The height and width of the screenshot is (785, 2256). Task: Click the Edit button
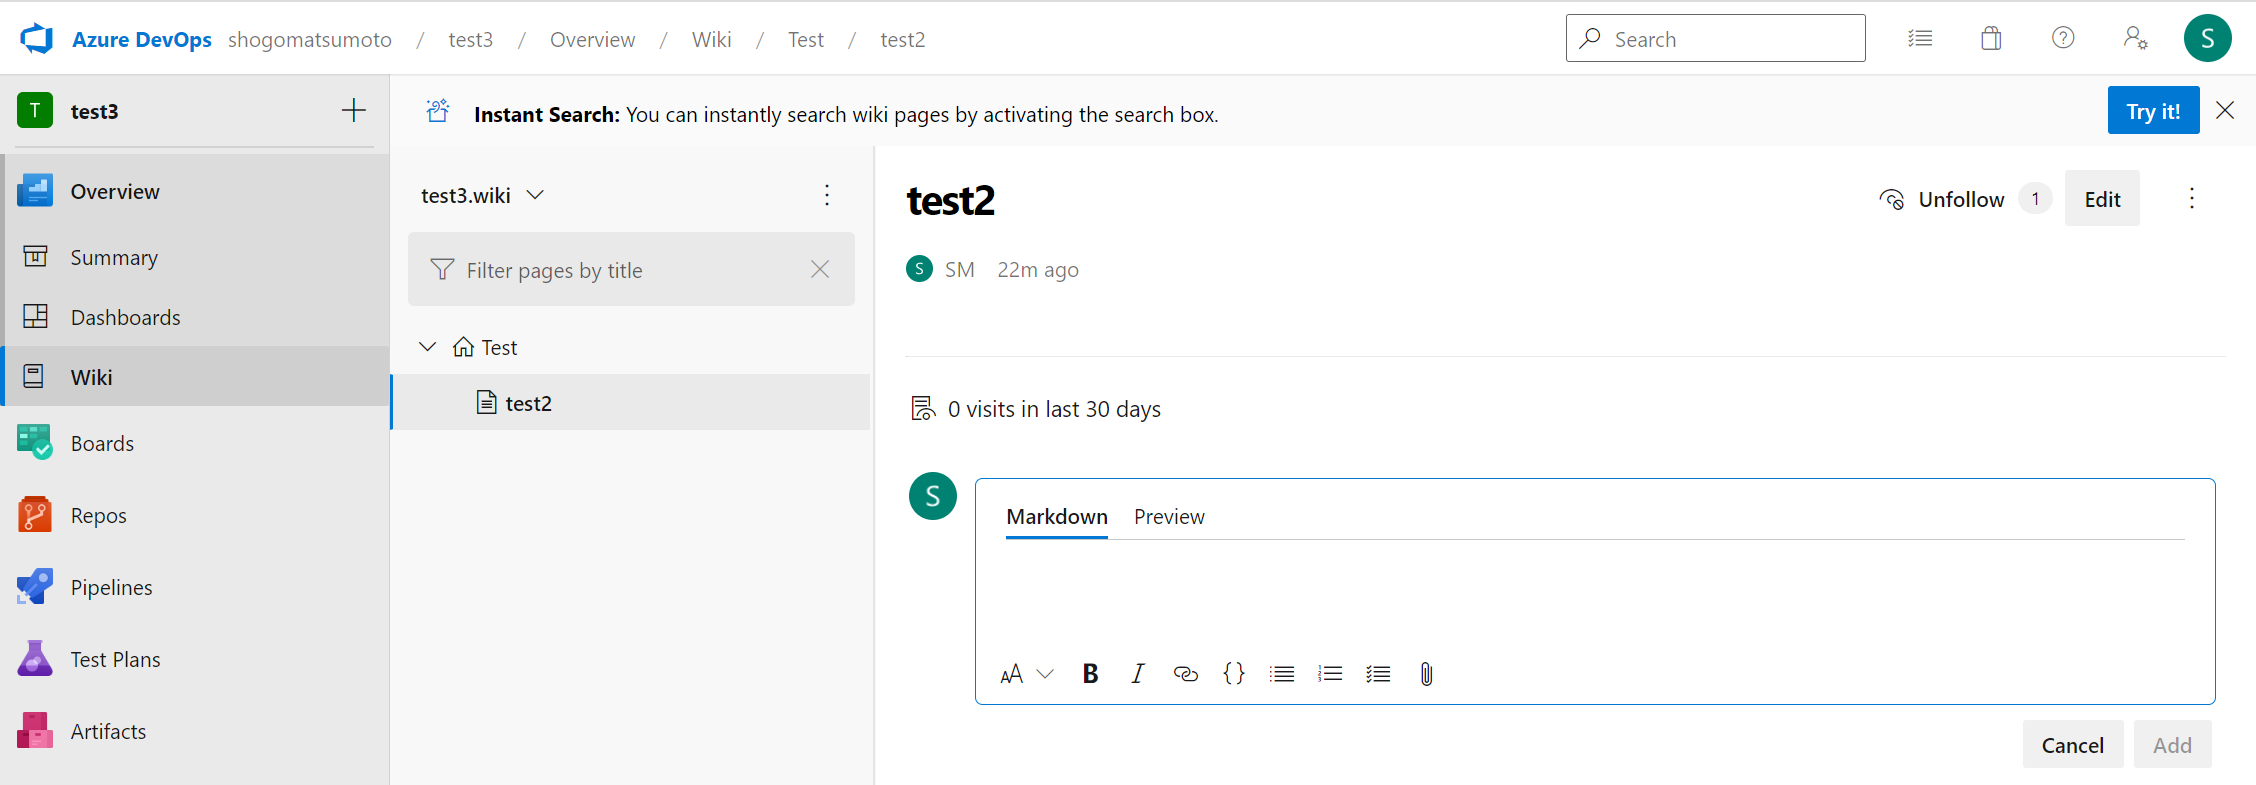[x=2101, y=199]
